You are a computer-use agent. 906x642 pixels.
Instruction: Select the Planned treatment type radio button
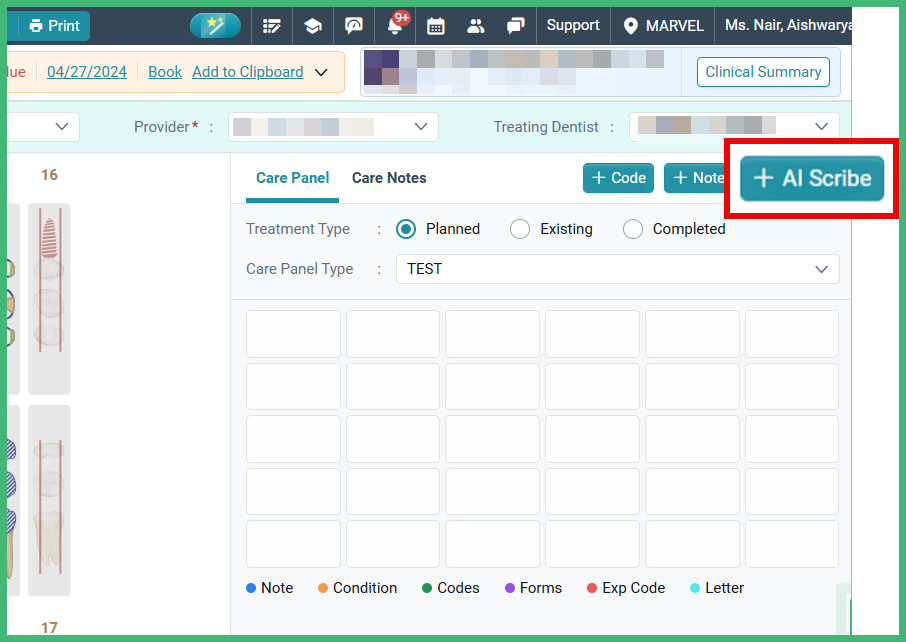tap(405, 229)
